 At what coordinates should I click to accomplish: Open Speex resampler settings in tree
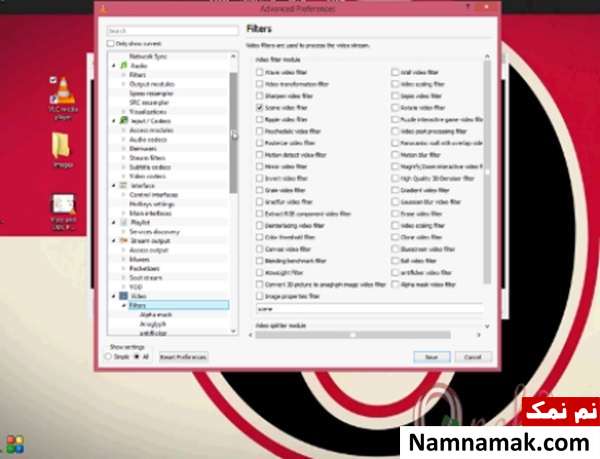pos(151,93)
